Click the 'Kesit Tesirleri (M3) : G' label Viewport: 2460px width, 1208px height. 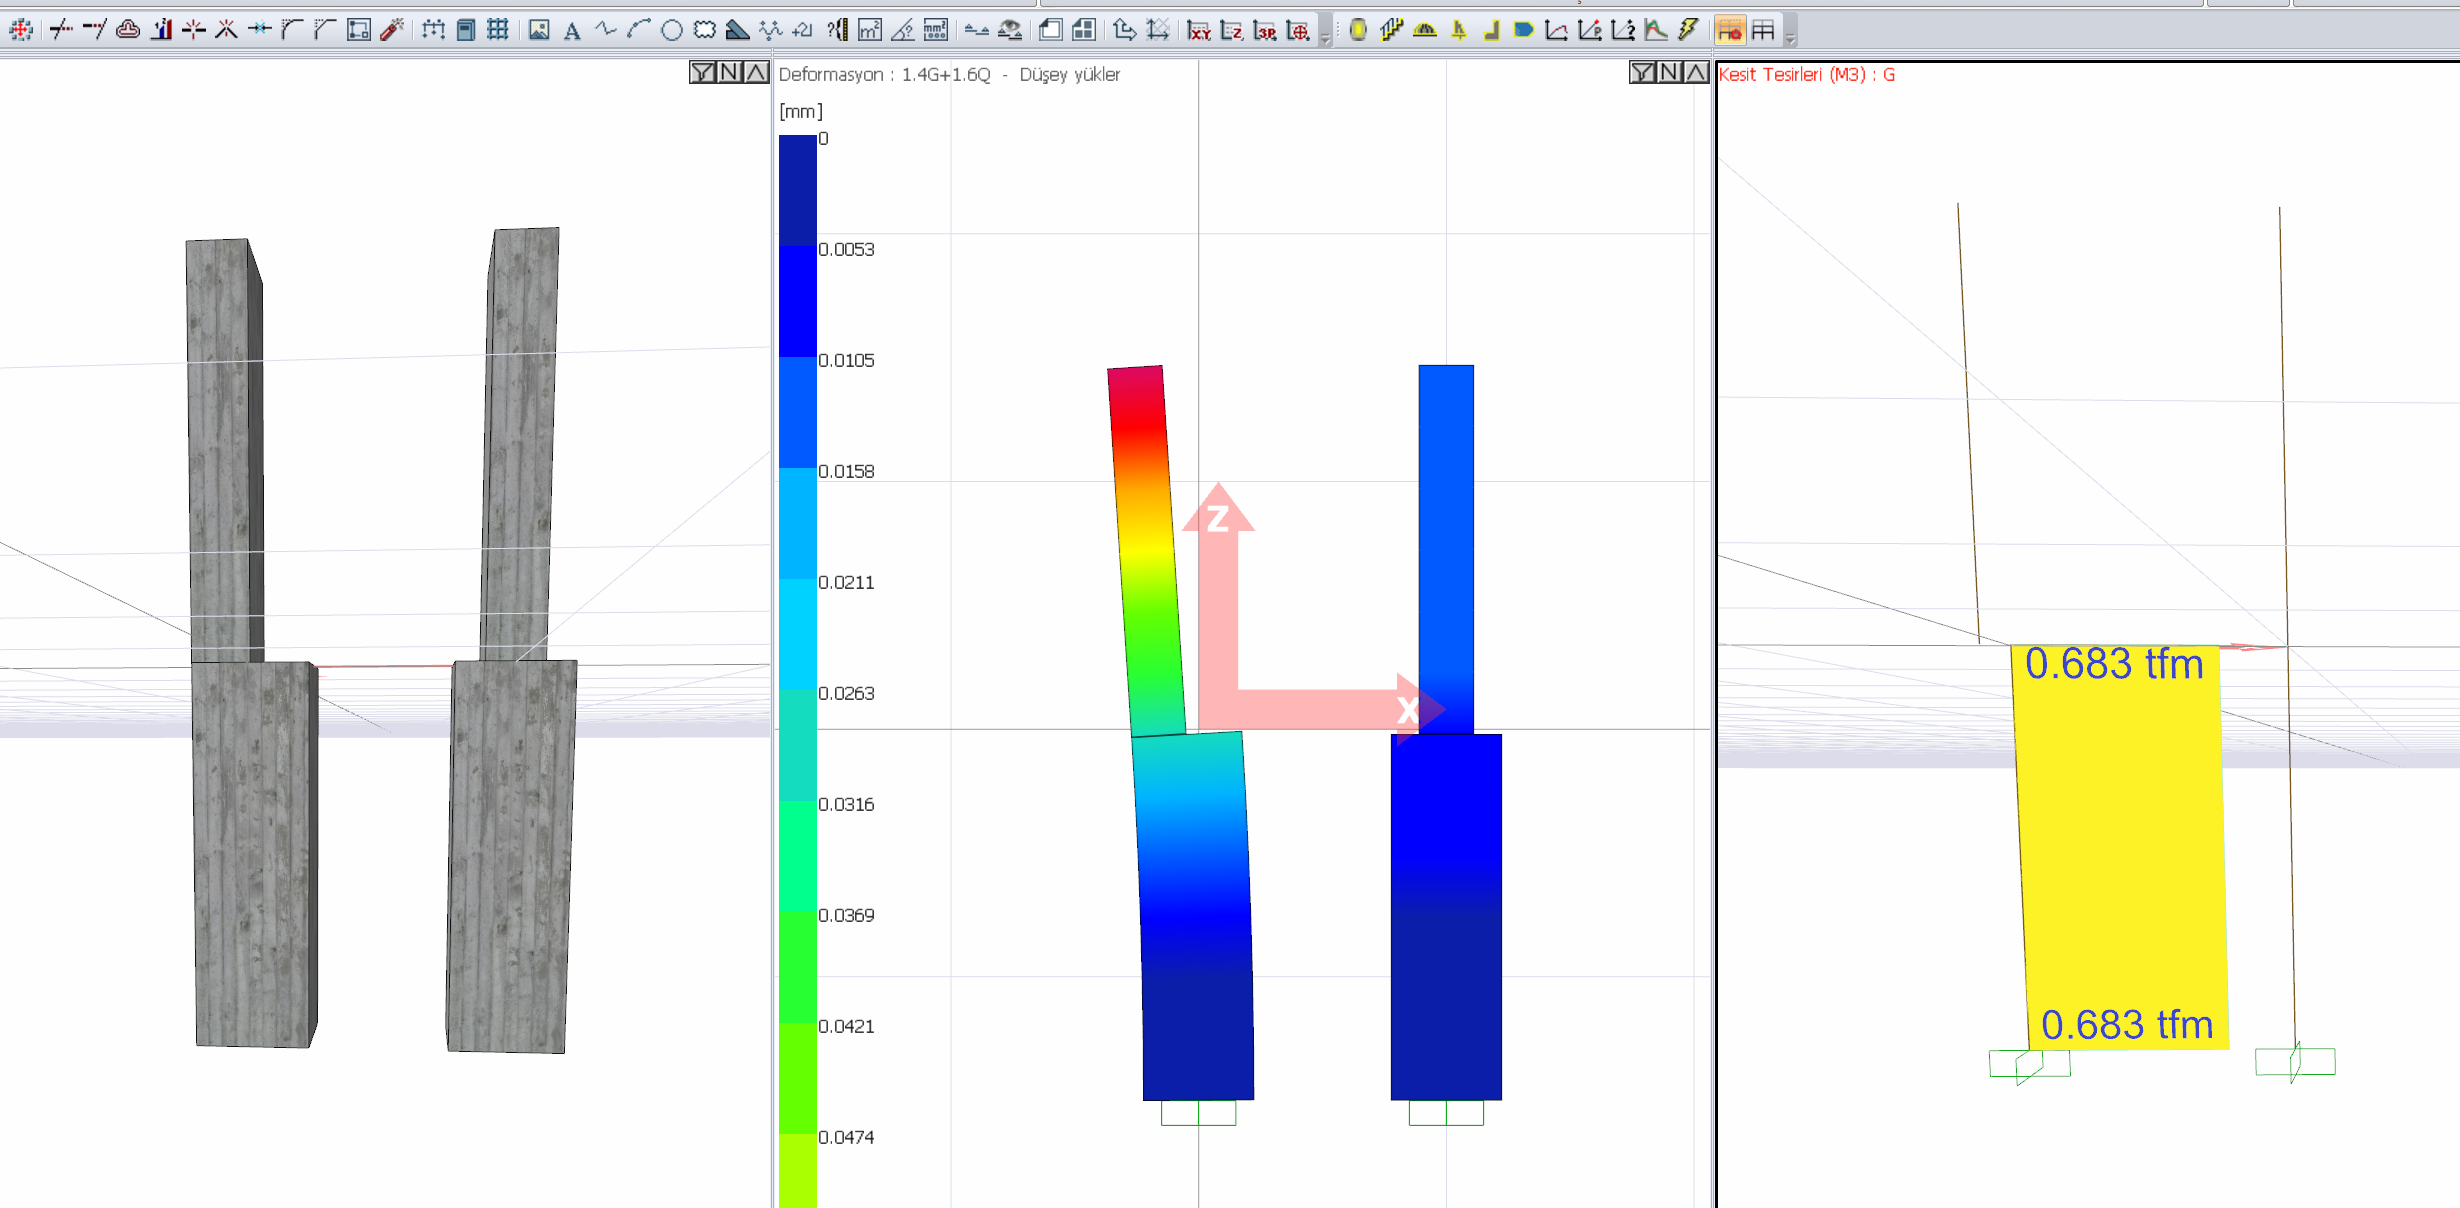click(1807, 75)
